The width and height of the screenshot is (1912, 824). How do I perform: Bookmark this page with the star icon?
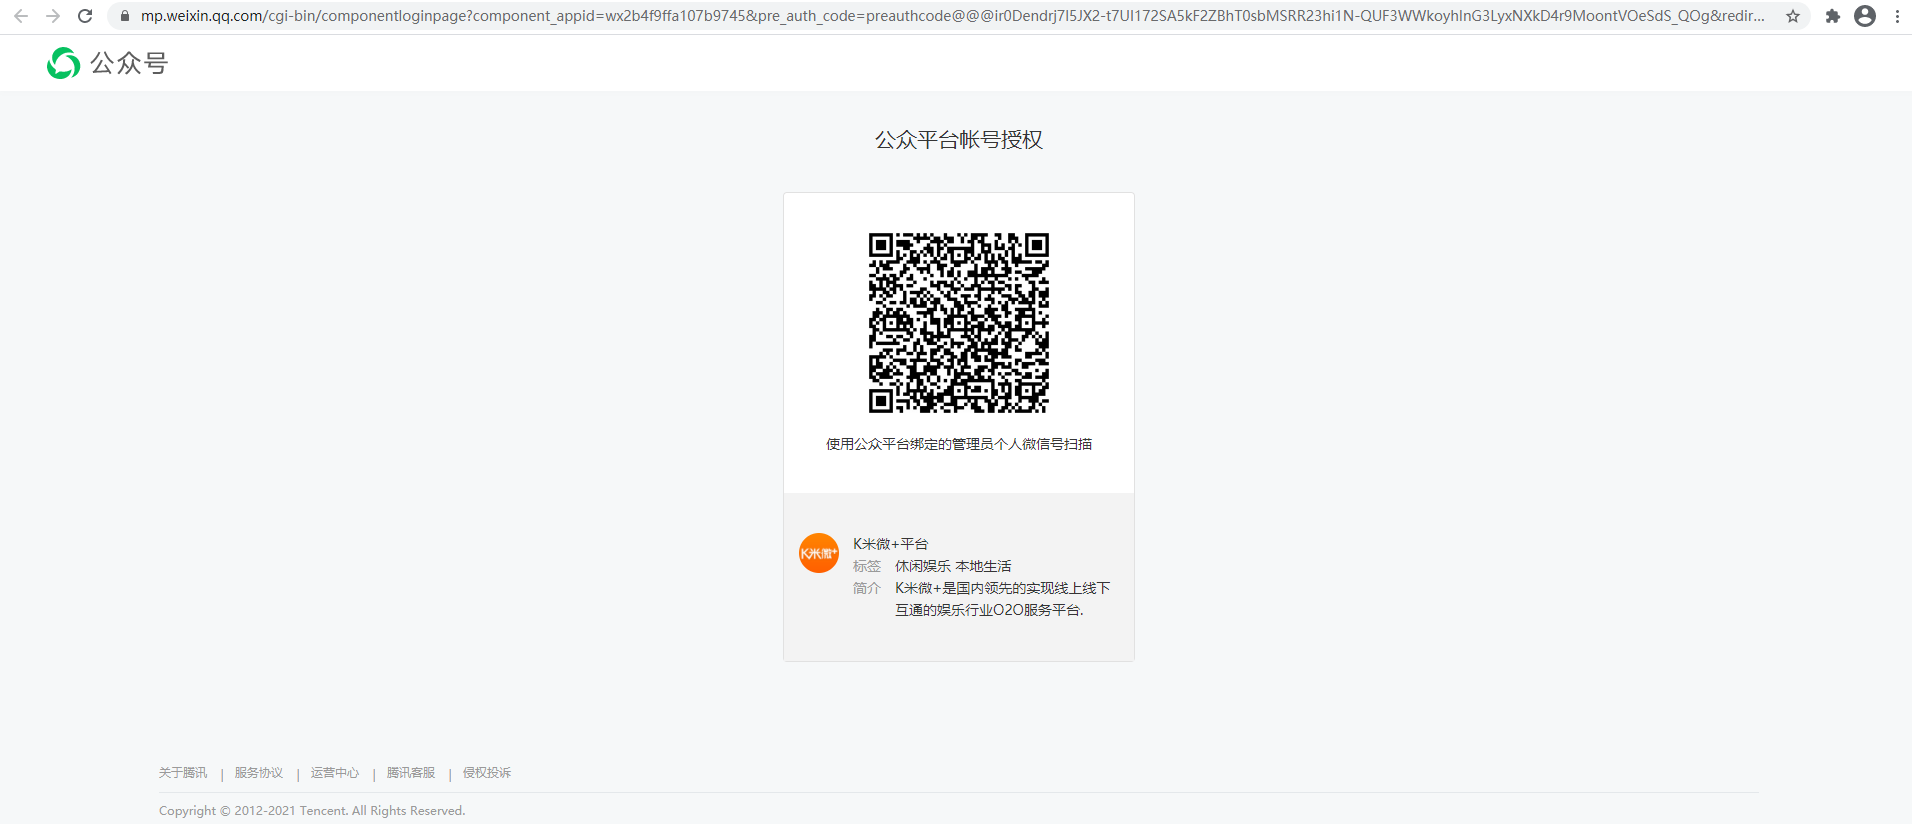pos(1793,16)
